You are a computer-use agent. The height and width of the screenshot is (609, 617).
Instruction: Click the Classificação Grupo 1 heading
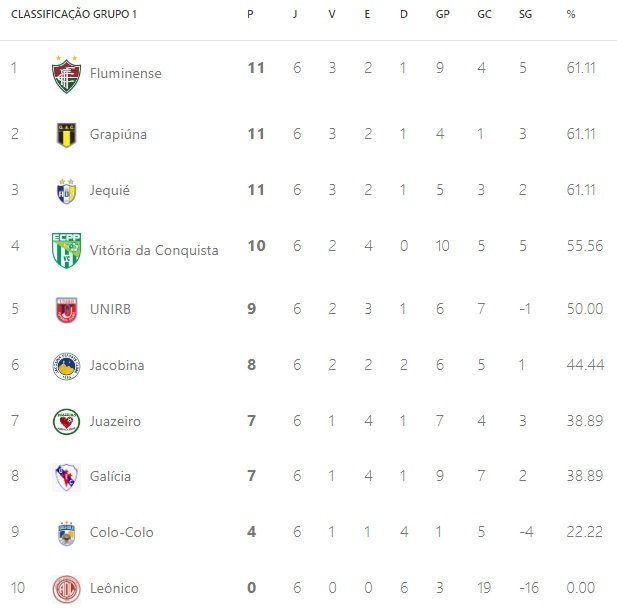click(x=74, y=14)
